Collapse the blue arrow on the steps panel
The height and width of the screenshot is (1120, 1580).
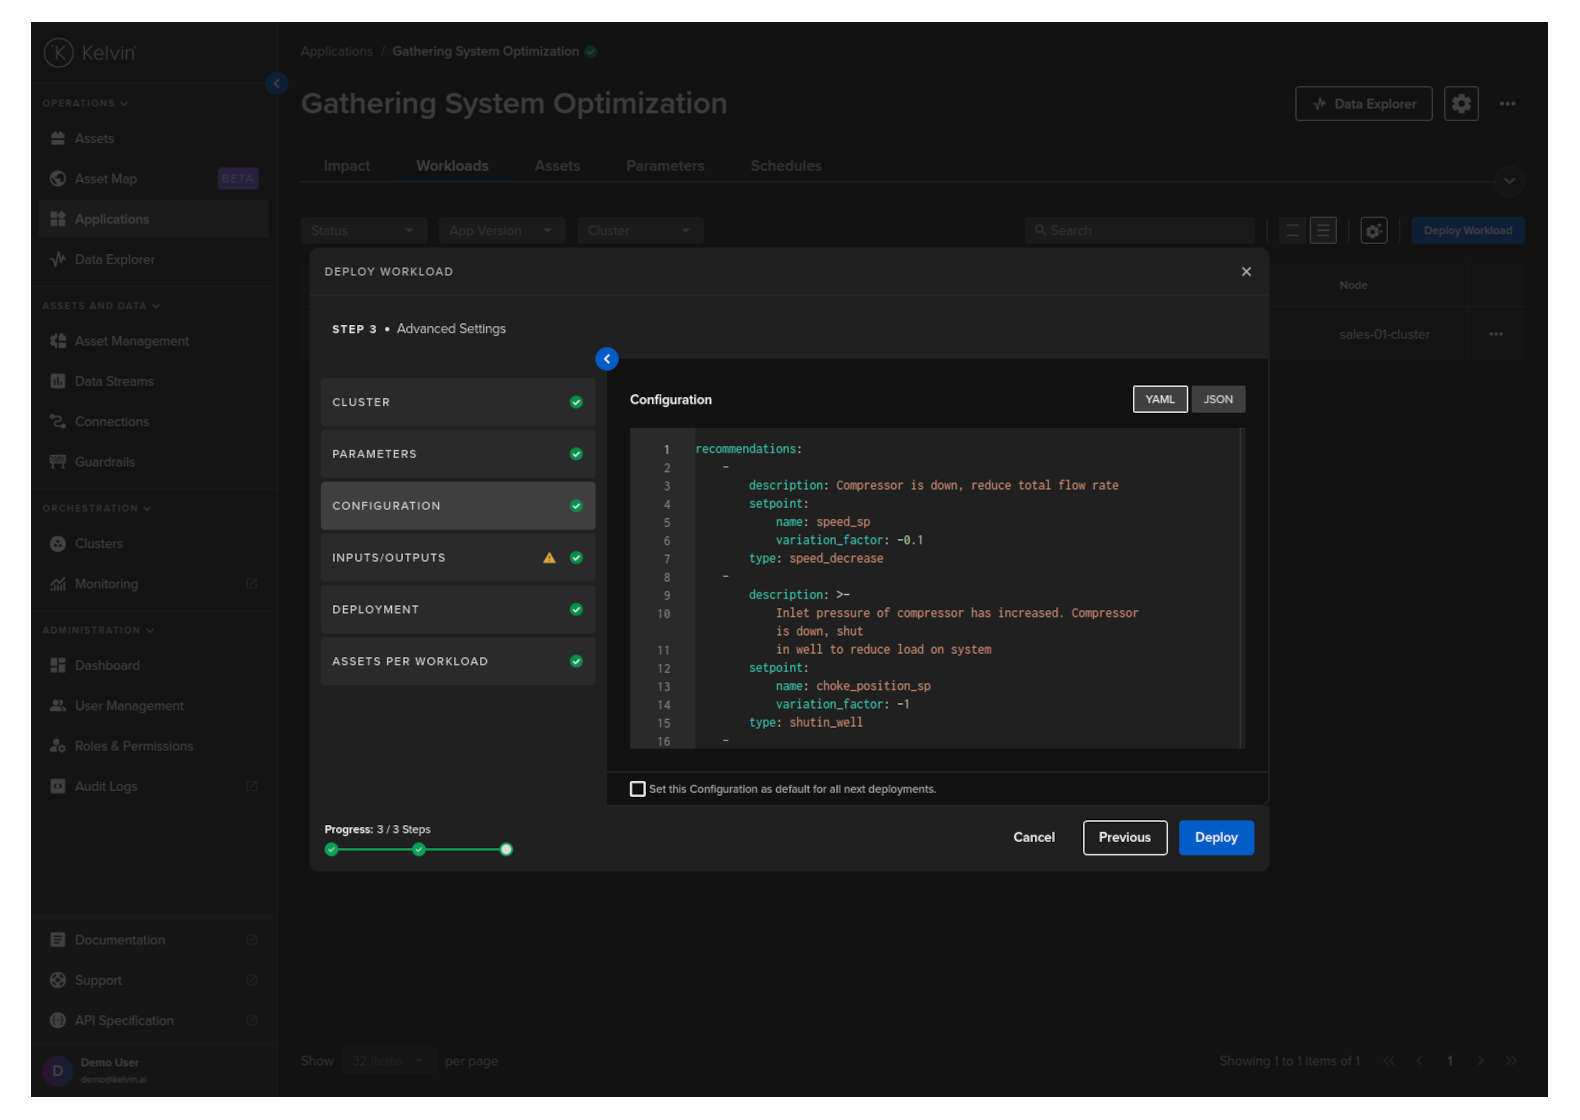(607, 359)
